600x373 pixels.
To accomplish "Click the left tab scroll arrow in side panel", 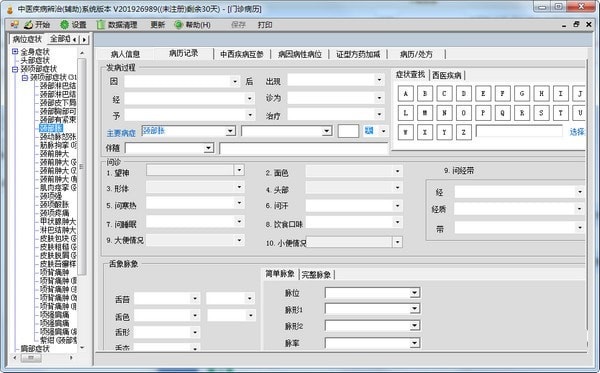I will coord(75,39).
